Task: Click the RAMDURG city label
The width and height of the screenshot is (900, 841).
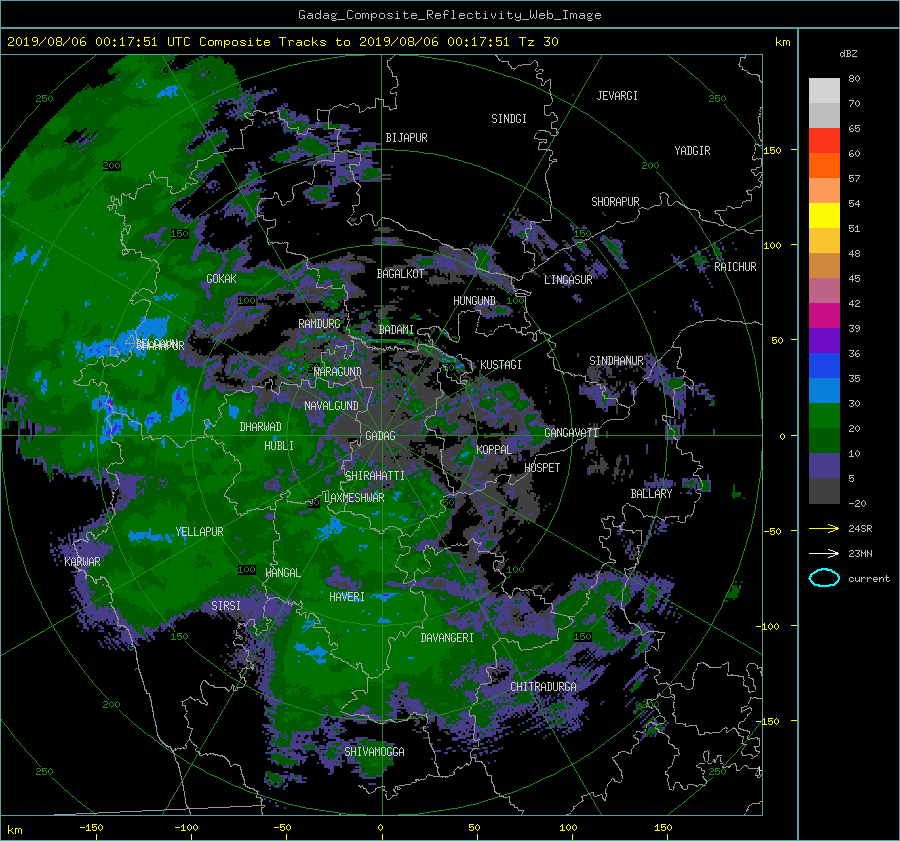Action: click(319, 324)
